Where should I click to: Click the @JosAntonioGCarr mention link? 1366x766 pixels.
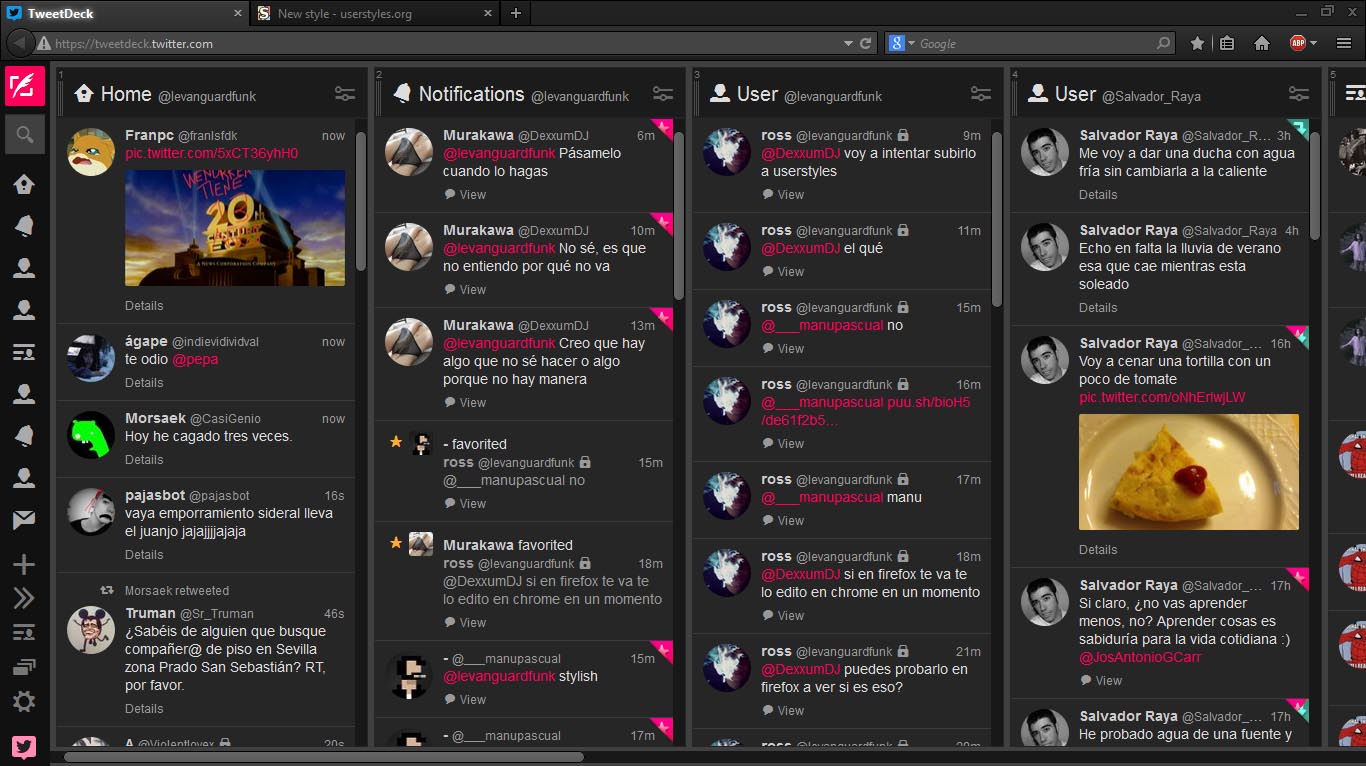1140,657
